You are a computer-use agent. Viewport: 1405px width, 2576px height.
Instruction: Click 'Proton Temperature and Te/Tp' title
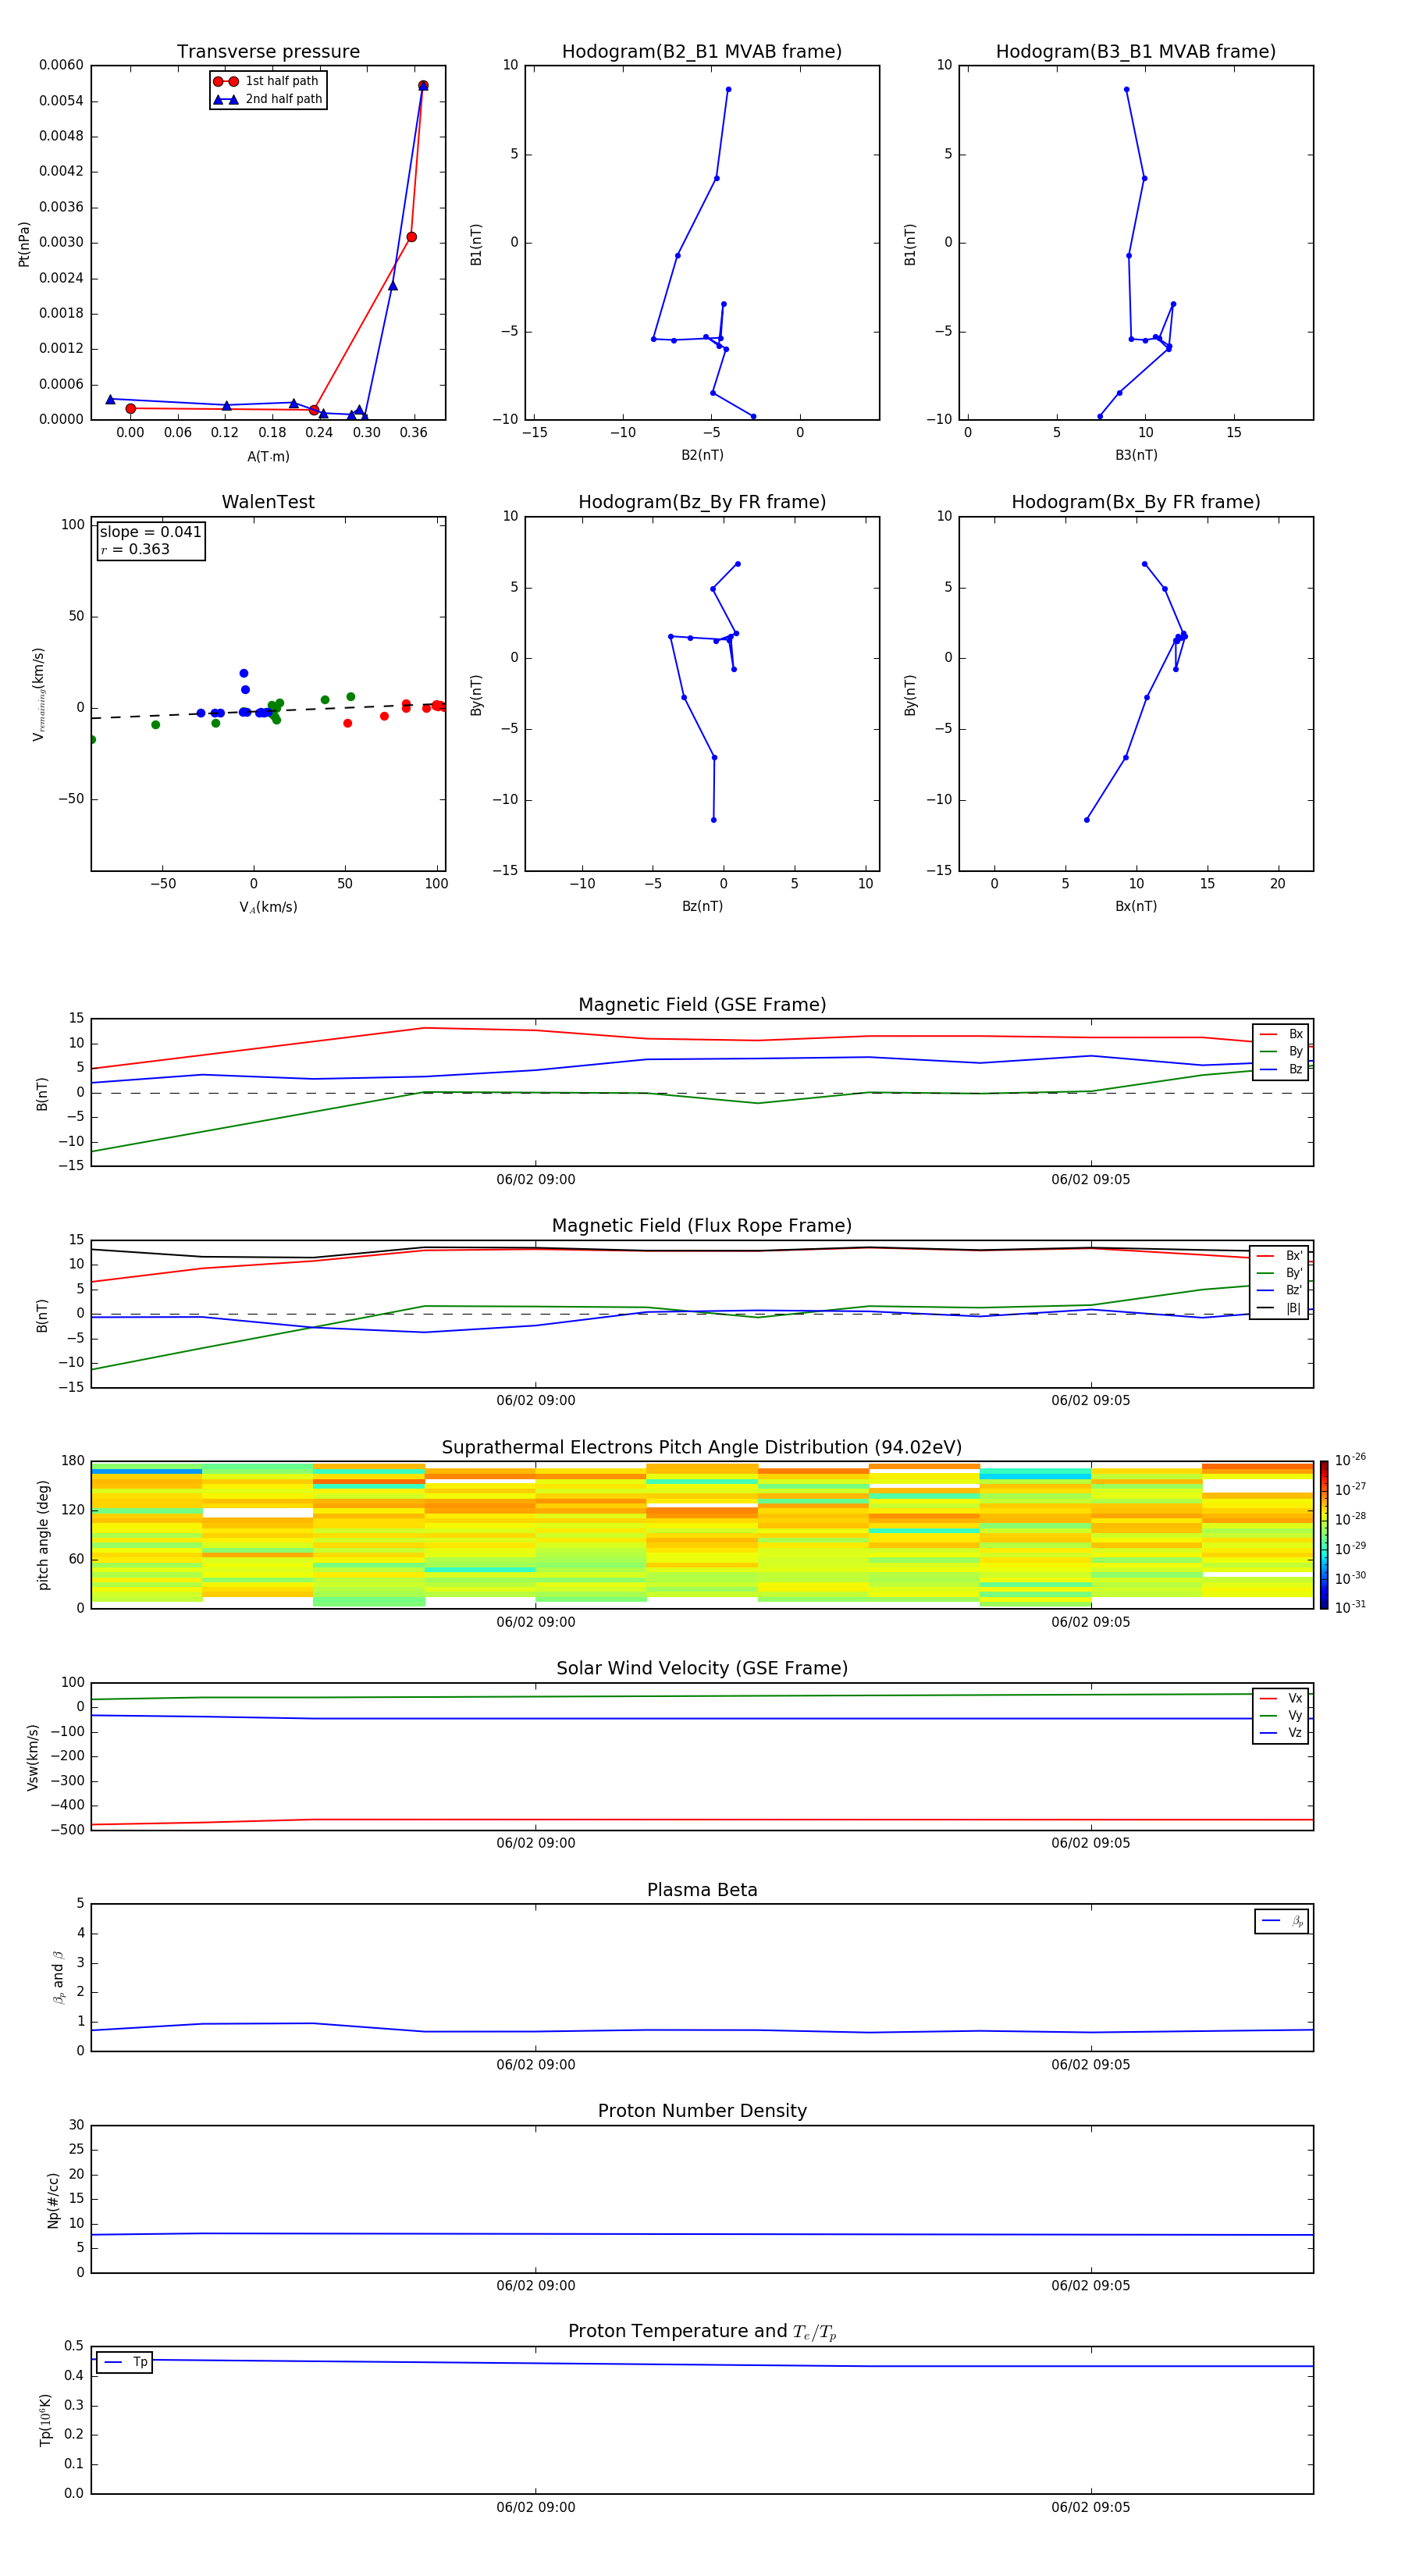702,2331
